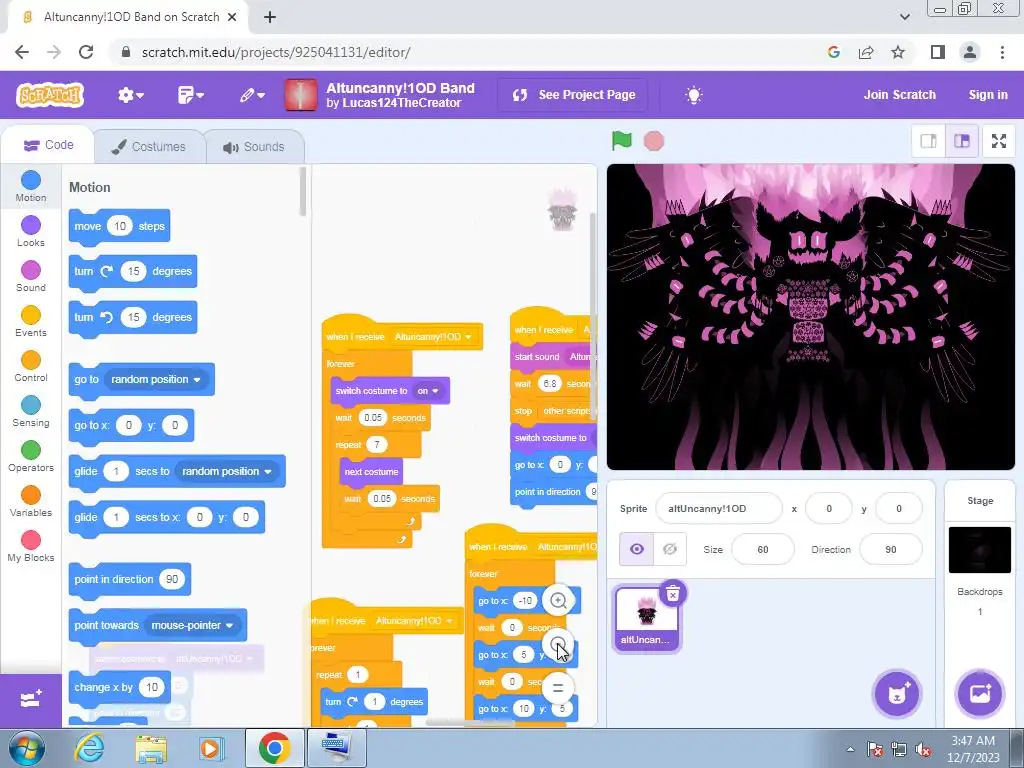Delete the altUncanny sprite via trash icon
Screen dimensions: 1024x768
[673, 593]
